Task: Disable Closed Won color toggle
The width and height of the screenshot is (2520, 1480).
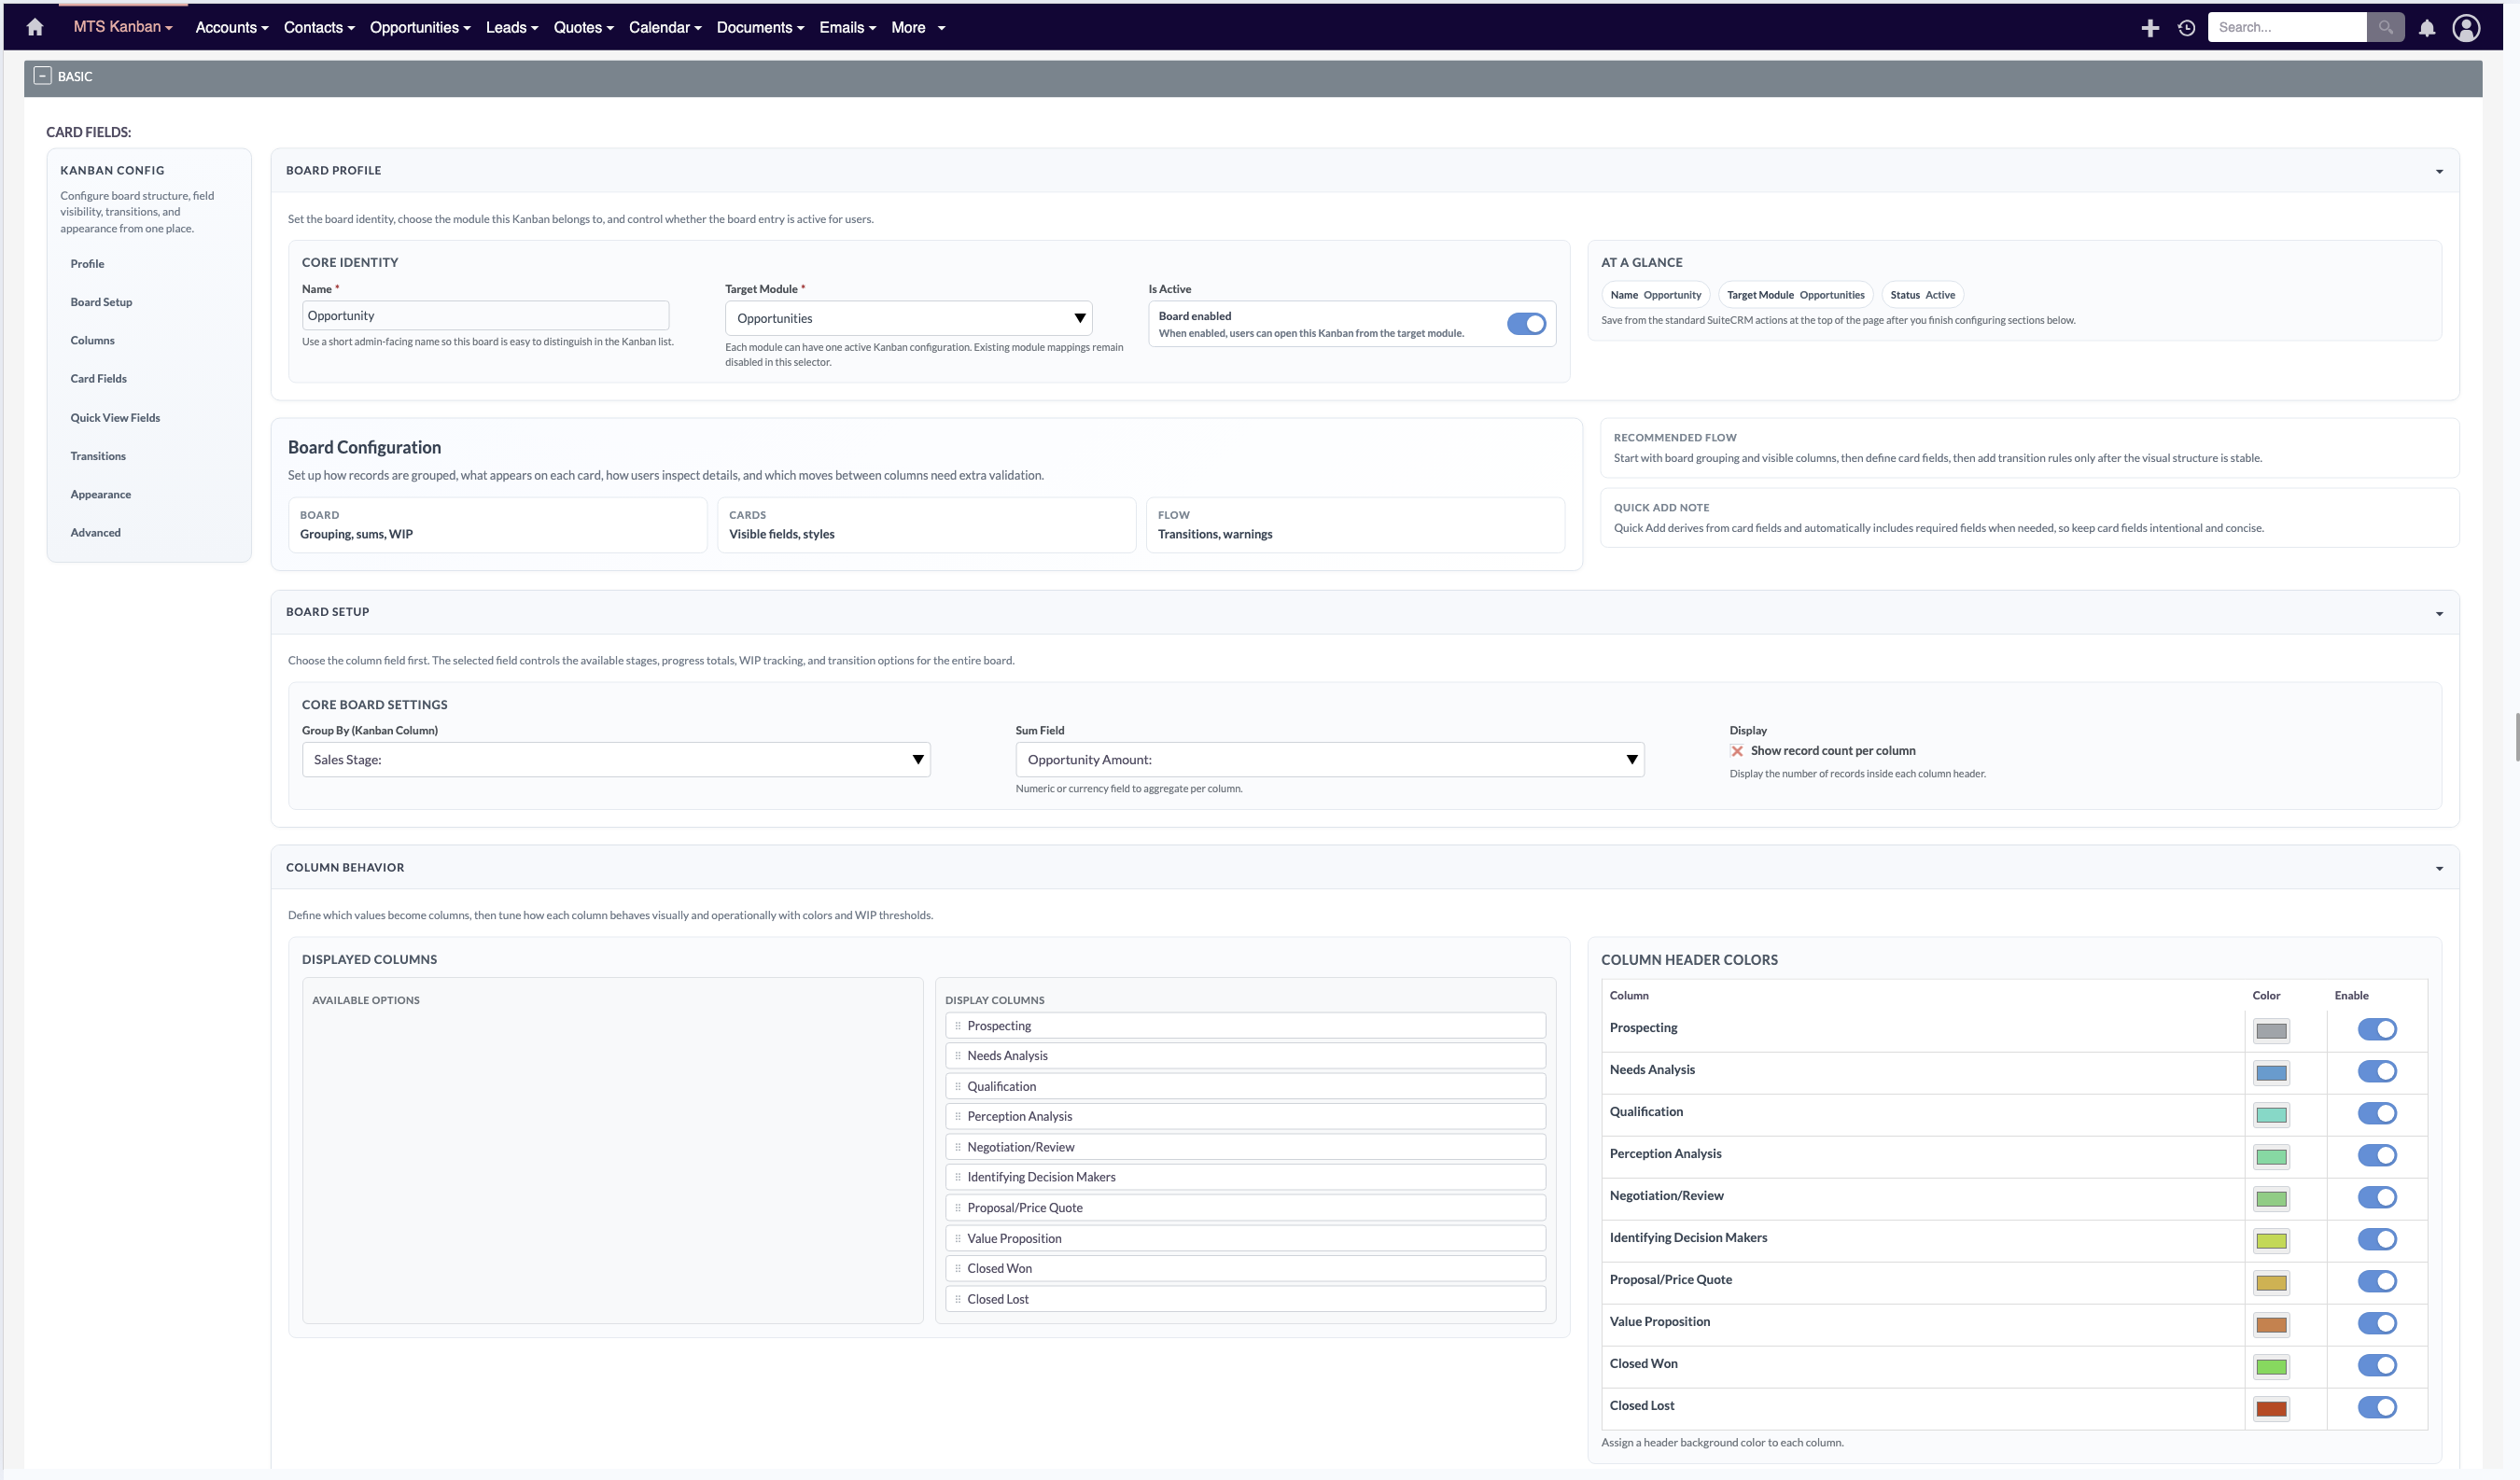Action: click(x=2377, y=1366)
